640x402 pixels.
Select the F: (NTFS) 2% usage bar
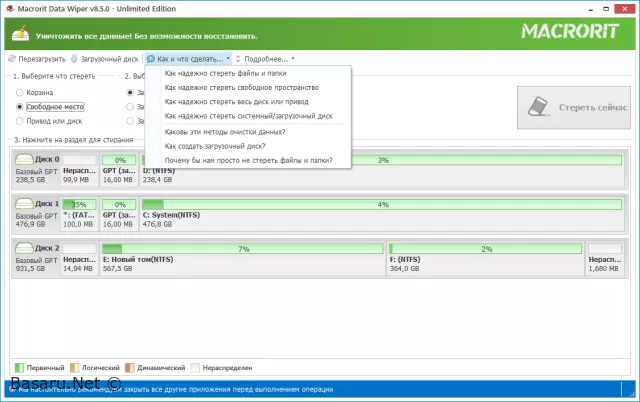pos(485,249)
